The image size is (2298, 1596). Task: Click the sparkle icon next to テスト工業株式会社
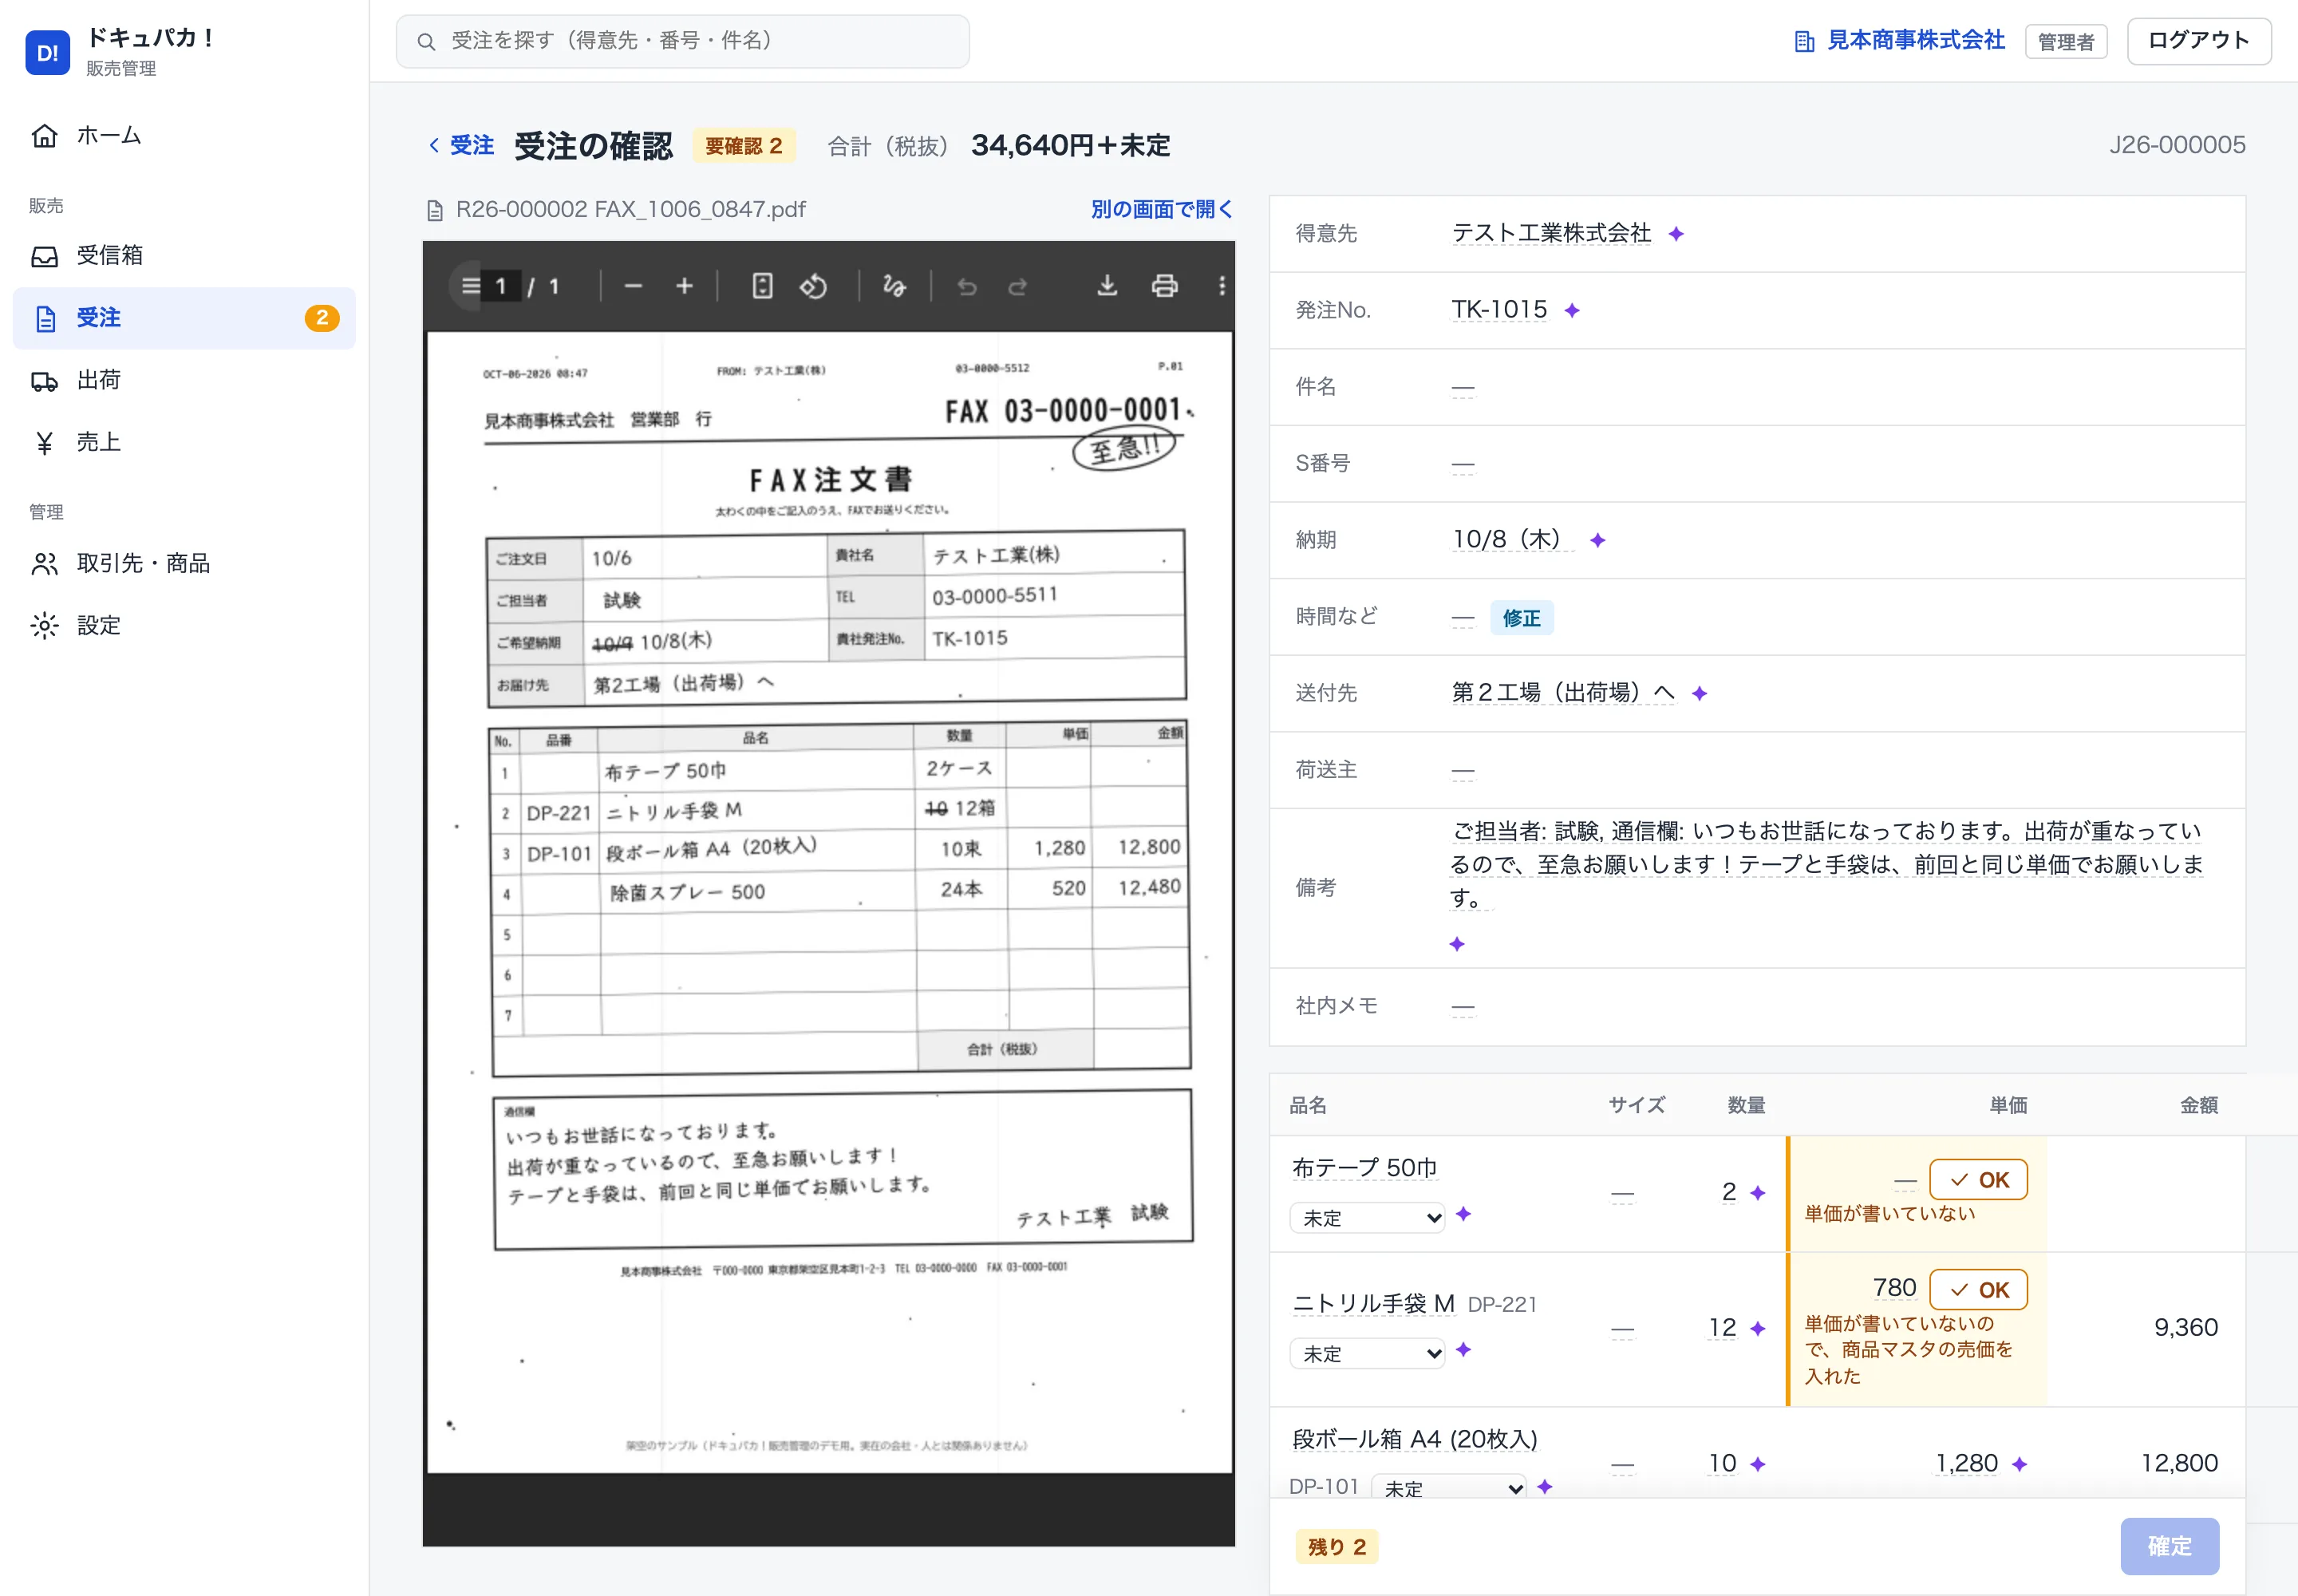coord(1676,233)
